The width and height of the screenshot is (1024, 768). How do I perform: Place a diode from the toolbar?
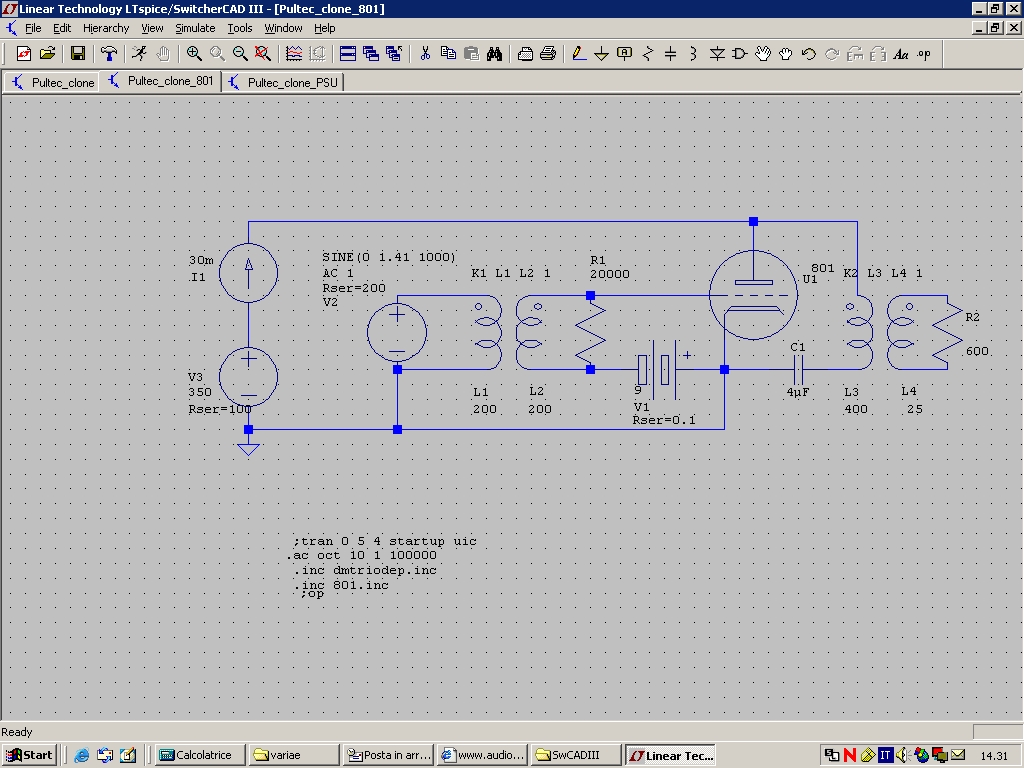point(717,54)
